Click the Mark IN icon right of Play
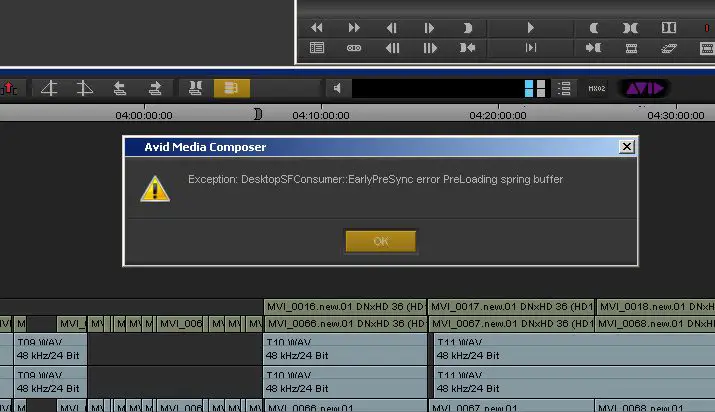 [x=593, y=28]
